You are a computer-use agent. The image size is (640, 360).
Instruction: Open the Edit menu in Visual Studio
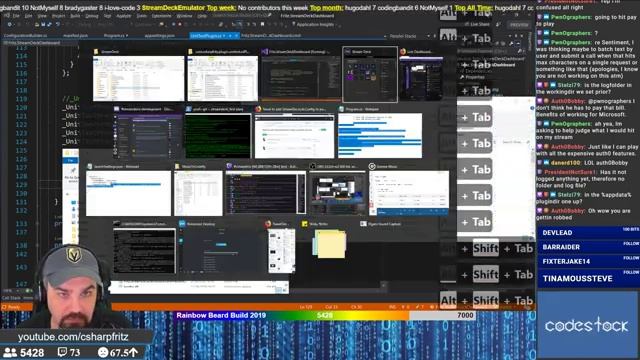pos(28,16)
